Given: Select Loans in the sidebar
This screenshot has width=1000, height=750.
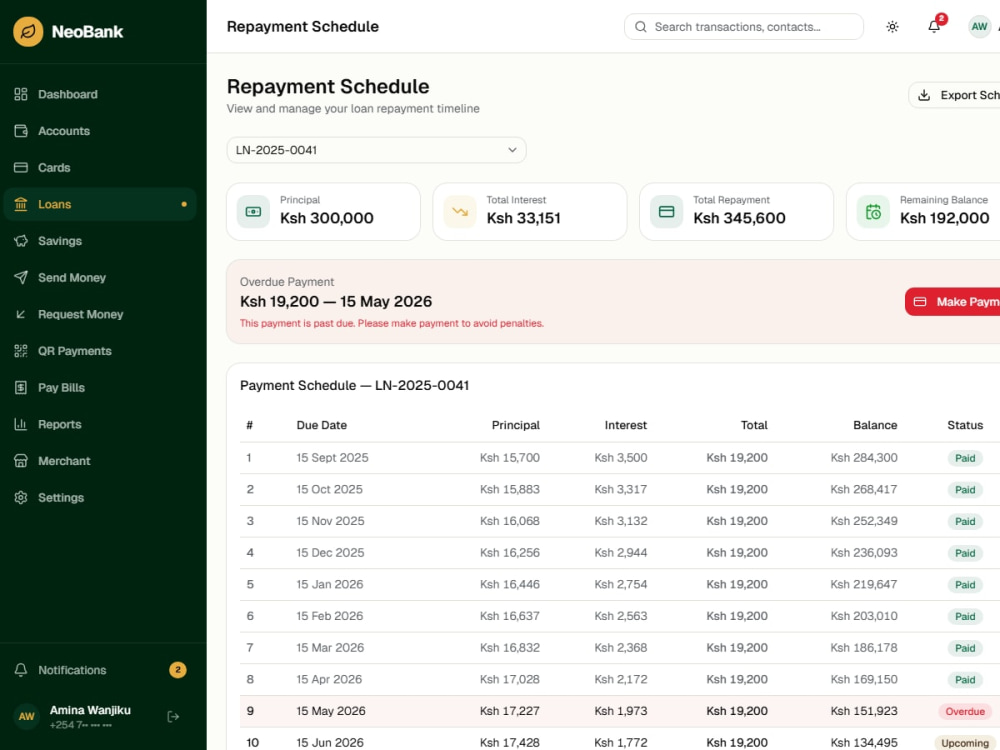Looking at the screenshot, I should click(100, 204).
